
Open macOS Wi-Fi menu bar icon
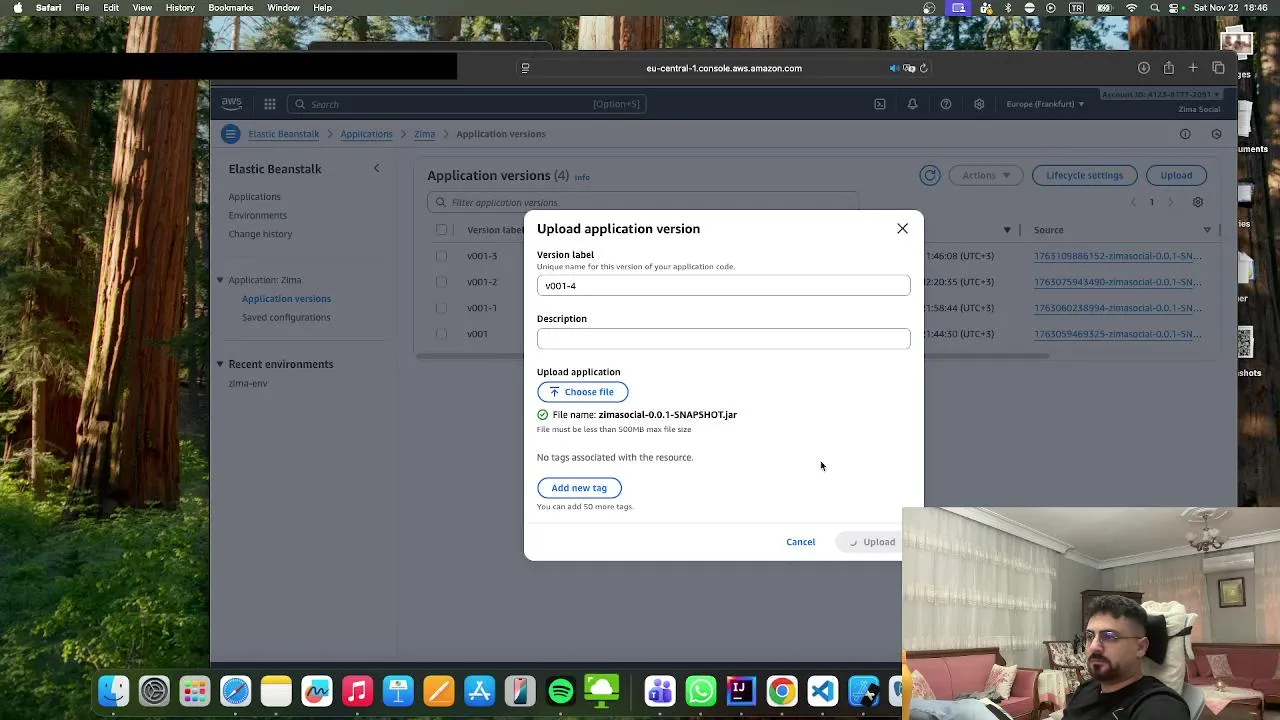[1132, 8]
